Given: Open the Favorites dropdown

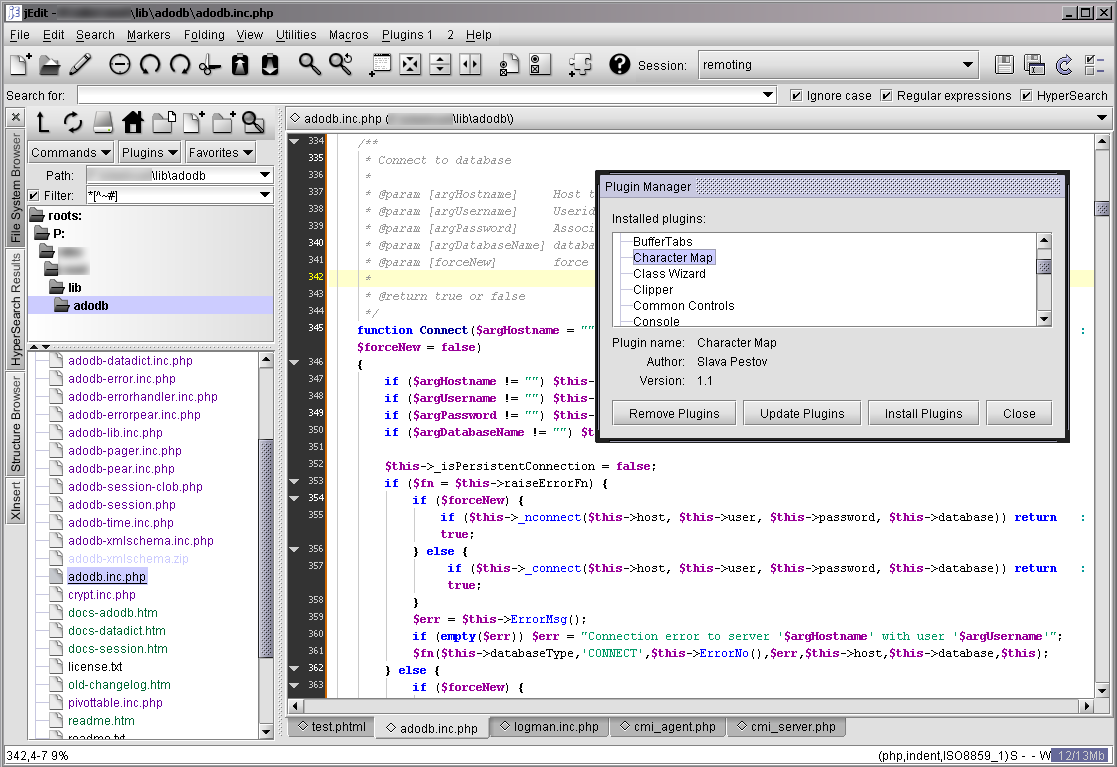Looking at the screenshot, I should 221,152.
